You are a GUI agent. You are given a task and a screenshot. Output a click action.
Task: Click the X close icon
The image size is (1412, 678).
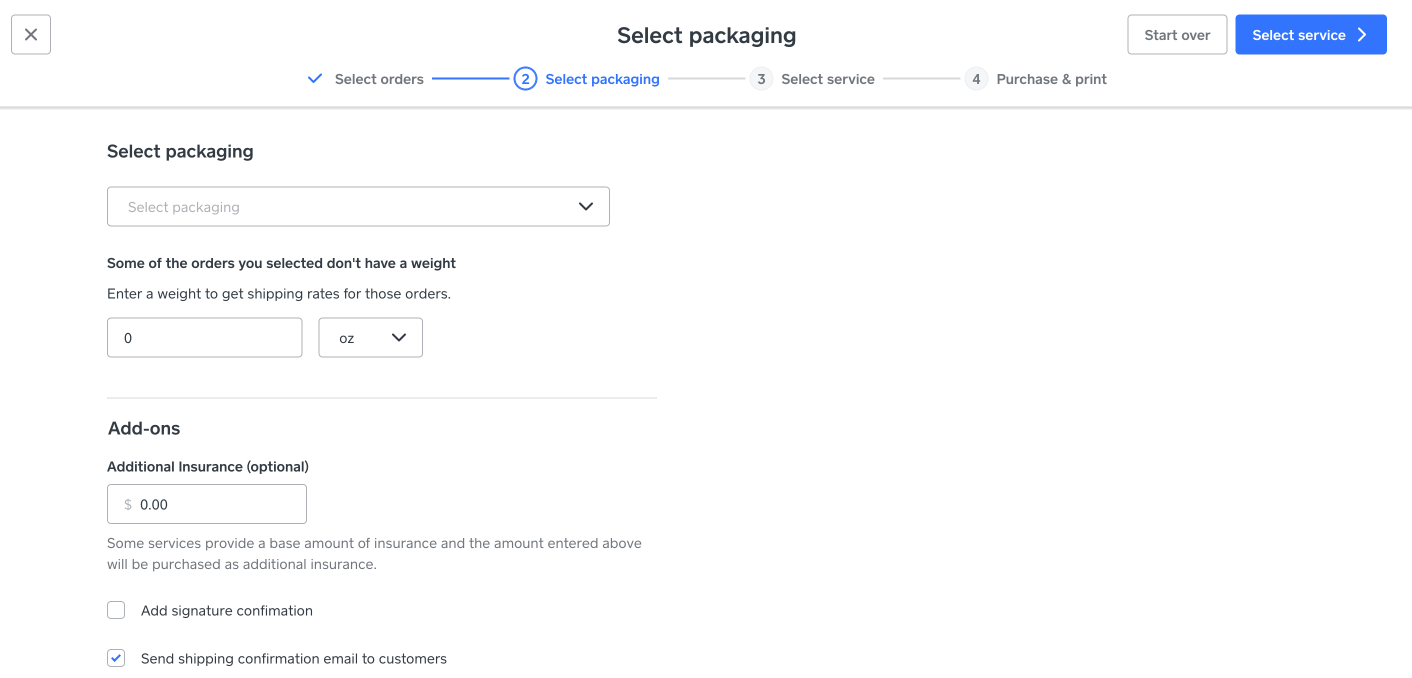[31, 35]
